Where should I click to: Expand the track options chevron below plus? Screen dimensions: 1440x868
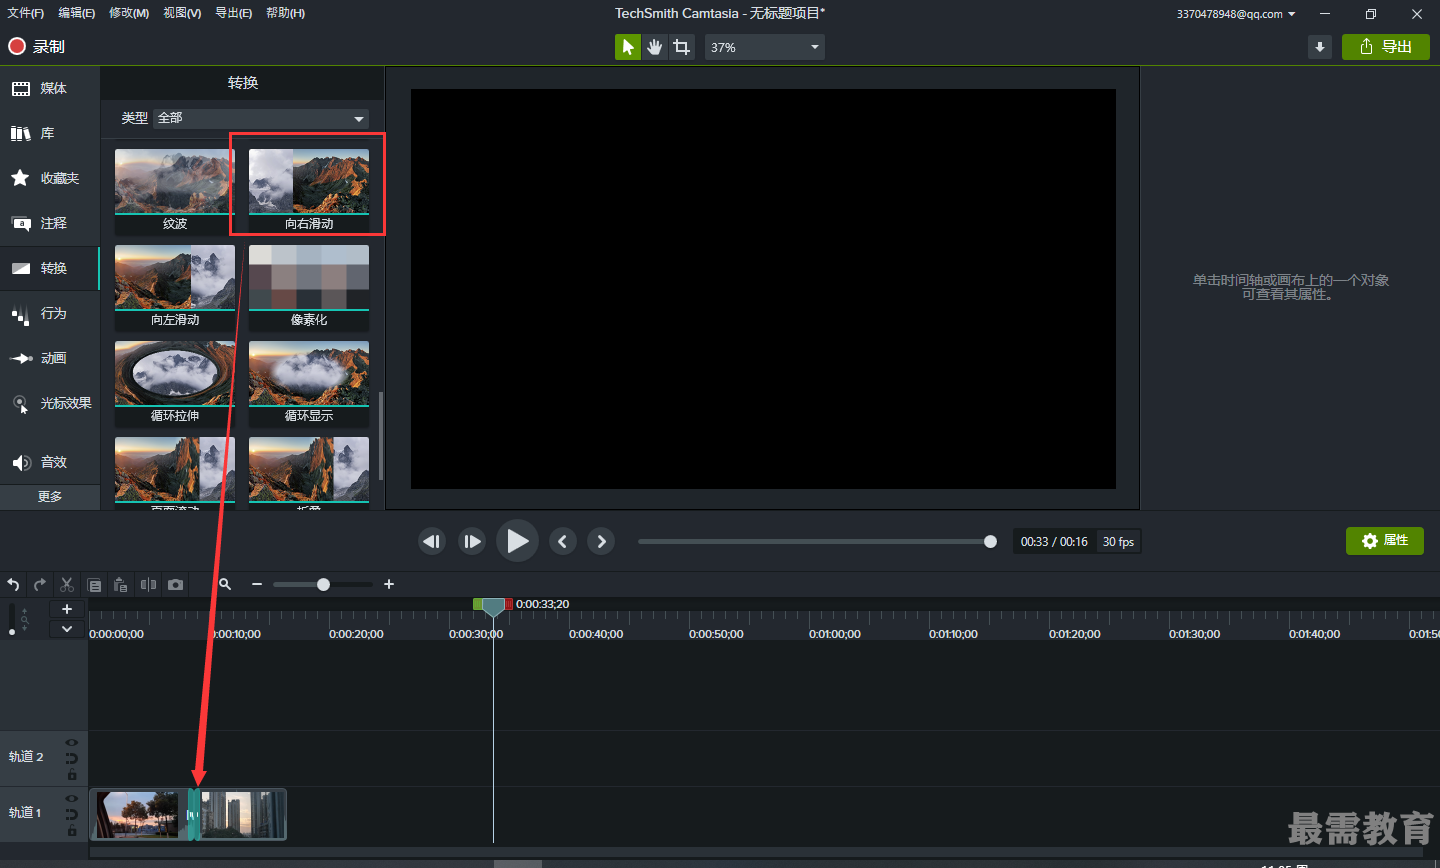point(67,629)
